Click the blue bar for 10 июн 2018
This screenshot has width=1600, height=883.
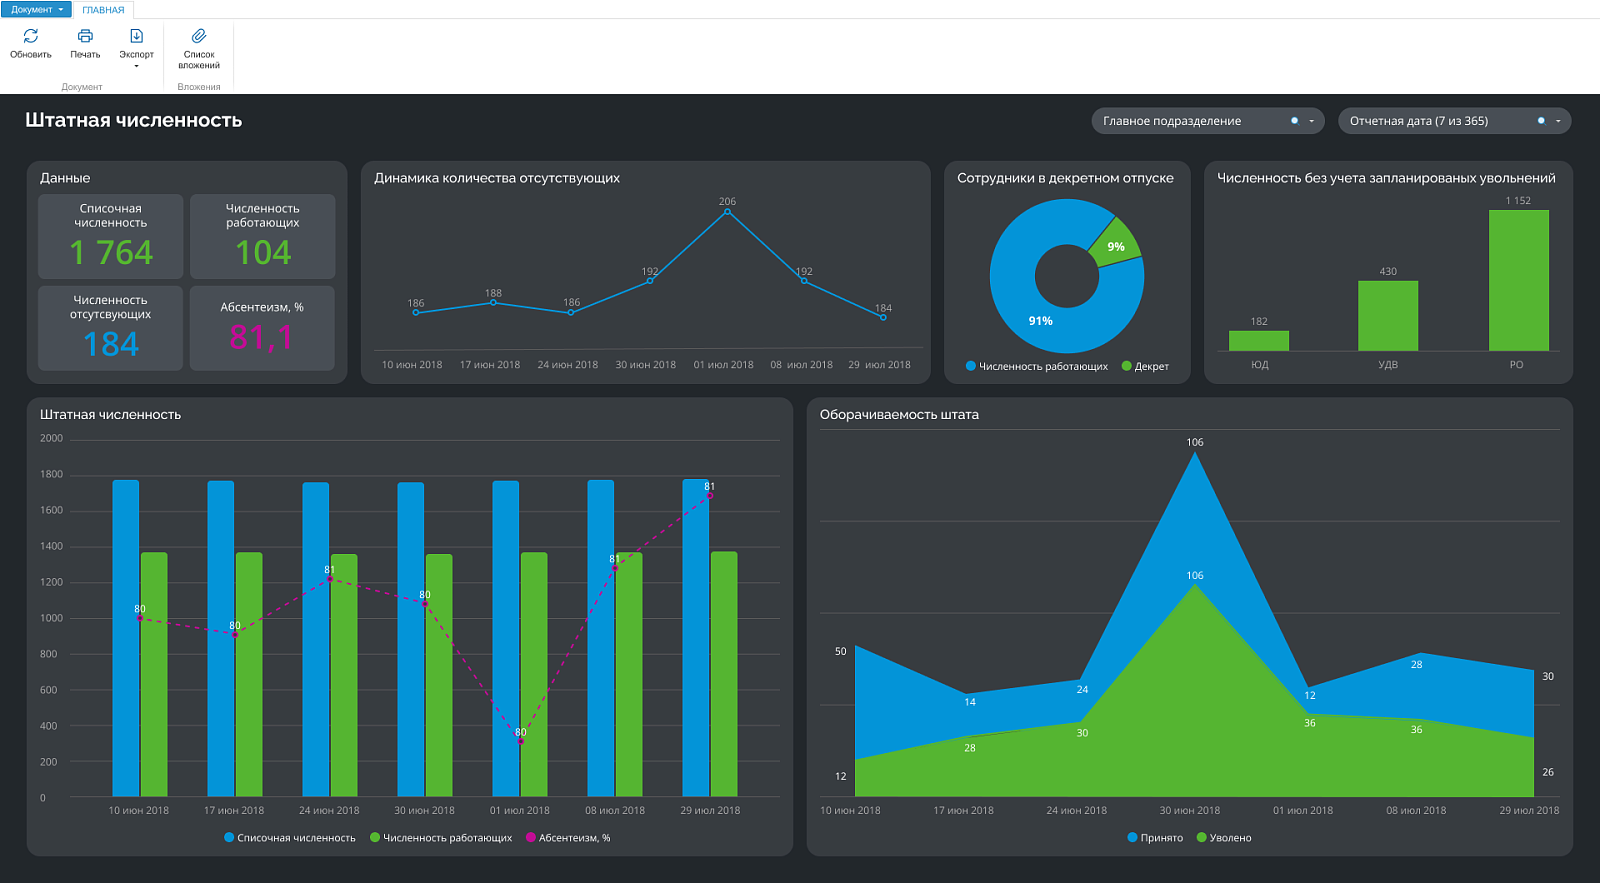click(126, 638)
